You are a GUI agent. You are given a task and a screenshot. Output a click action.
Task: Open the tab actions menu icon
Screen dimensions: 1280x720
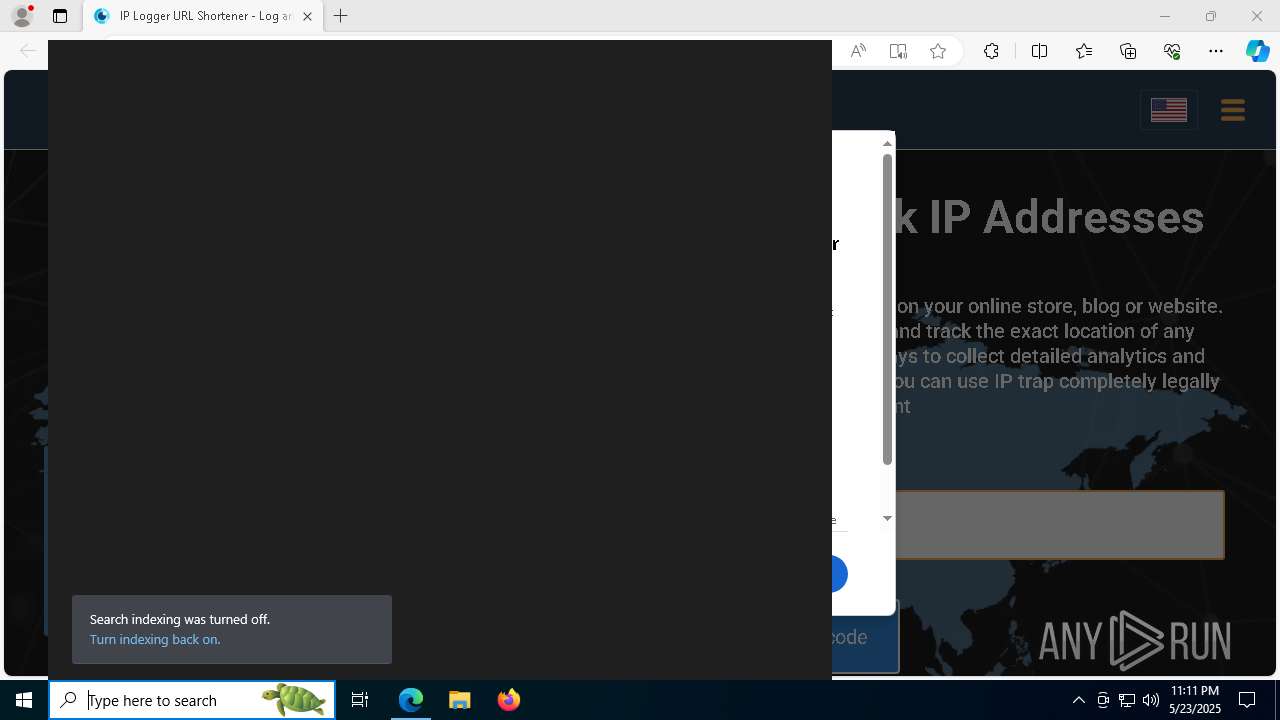60,16
